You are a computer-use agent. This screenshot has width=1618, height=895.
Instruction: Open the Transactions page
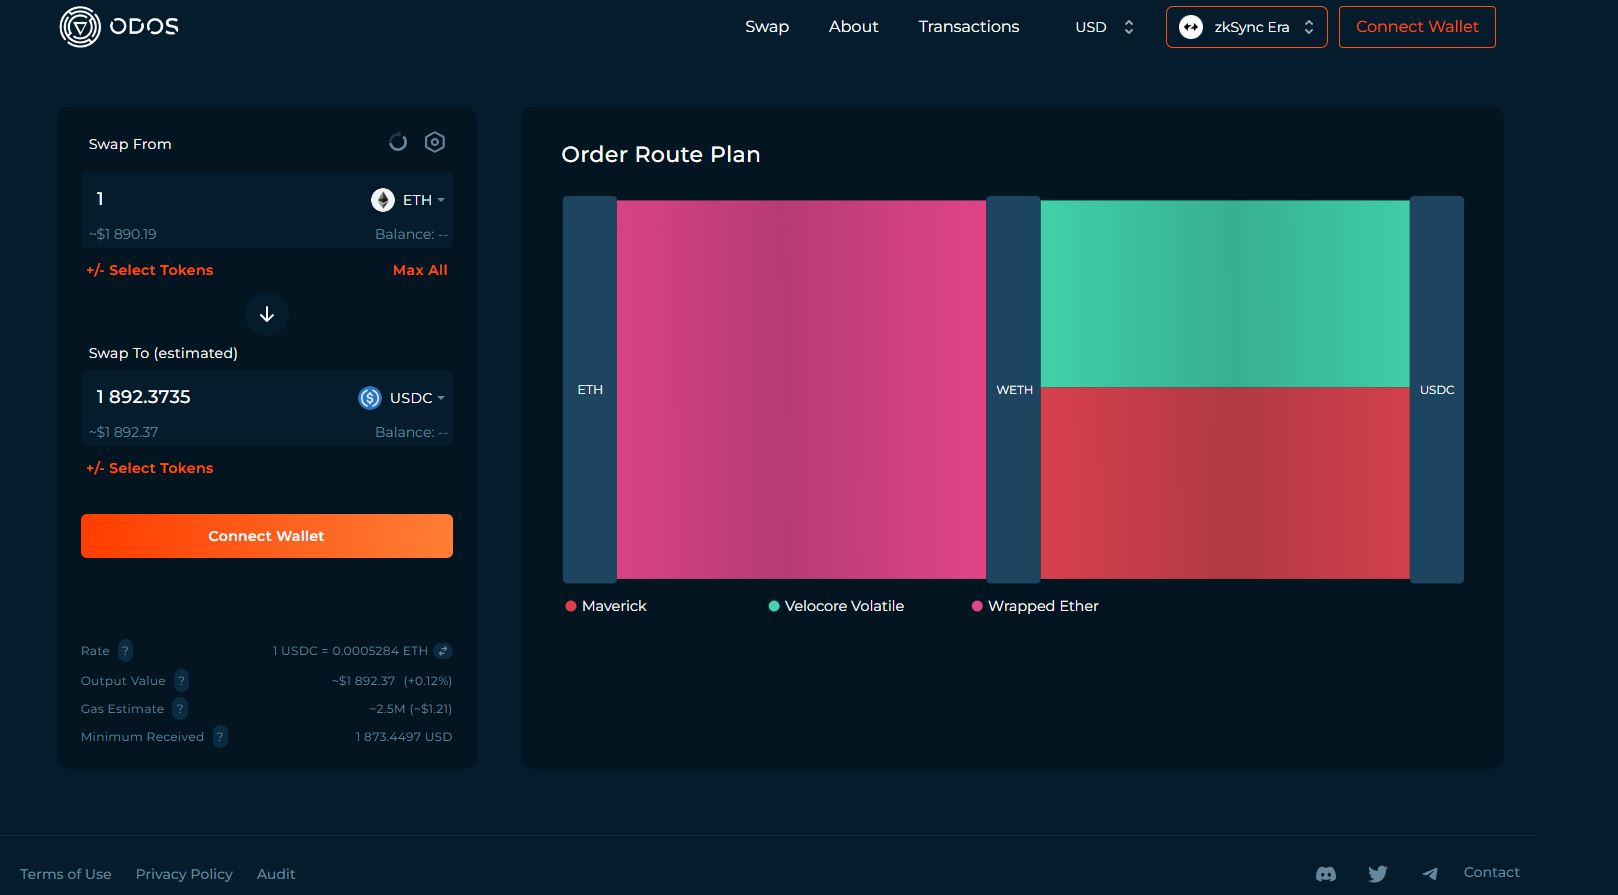969,27
